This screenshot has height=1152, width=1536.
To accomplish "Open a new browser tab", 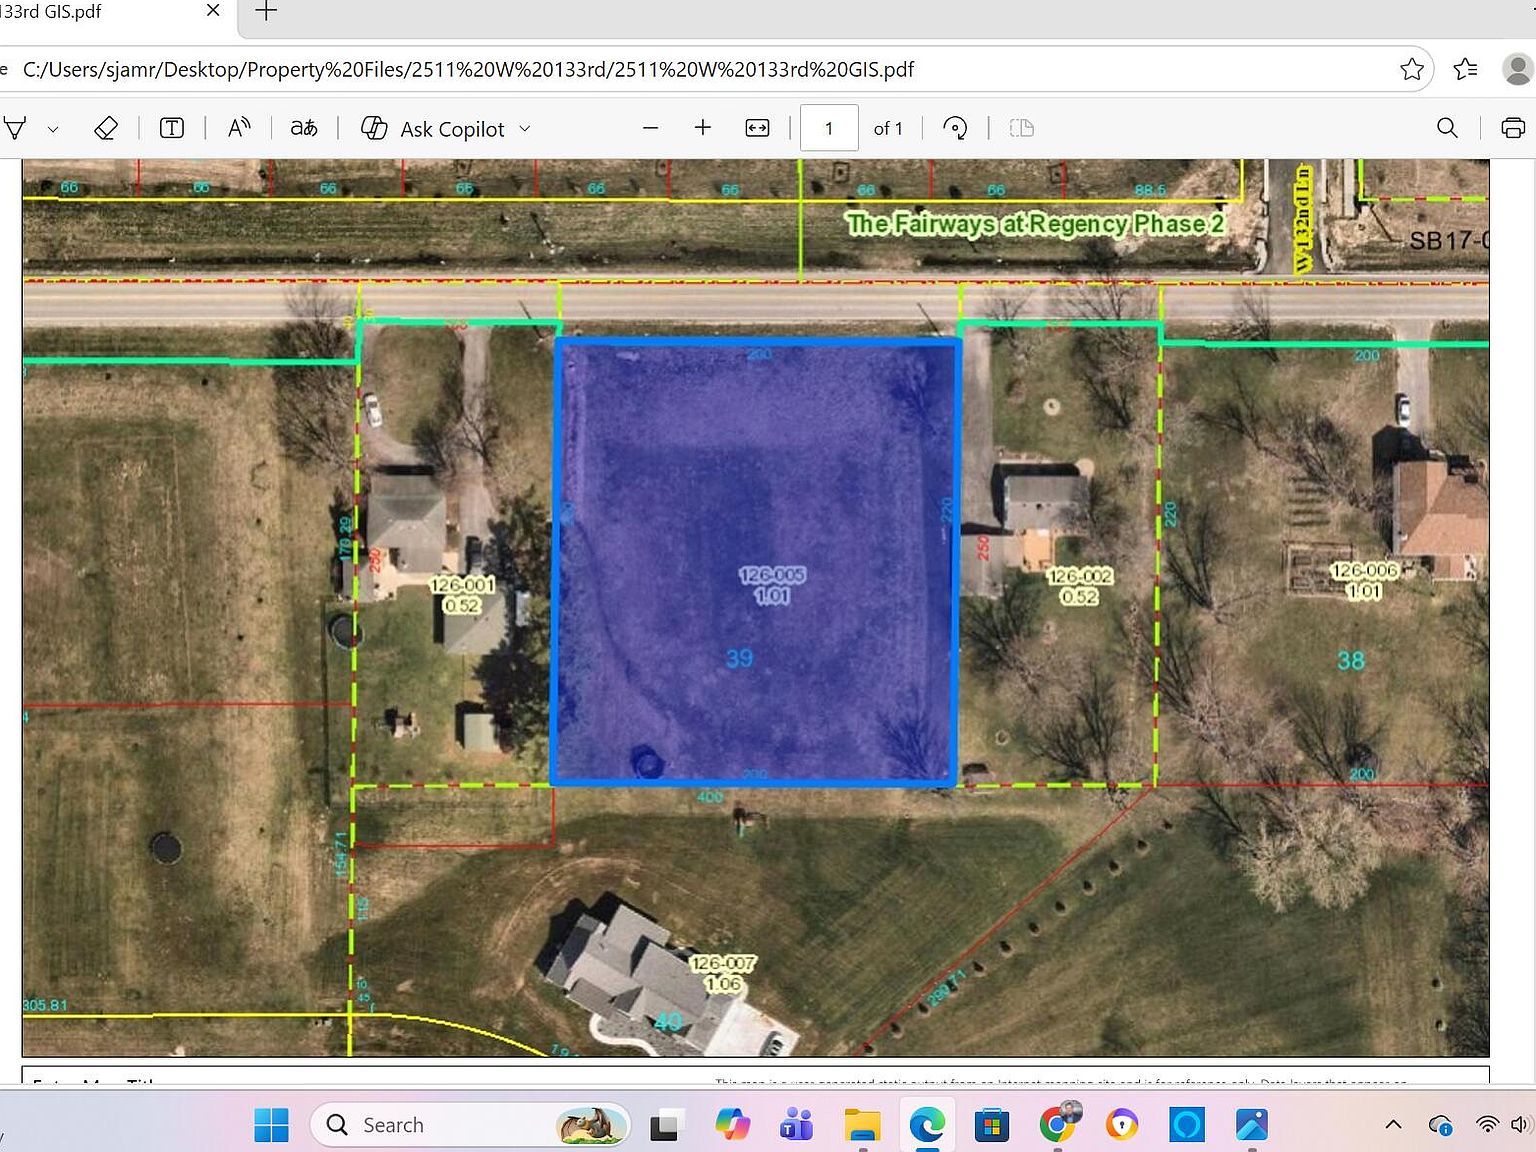I will click(x=266, y=12).
